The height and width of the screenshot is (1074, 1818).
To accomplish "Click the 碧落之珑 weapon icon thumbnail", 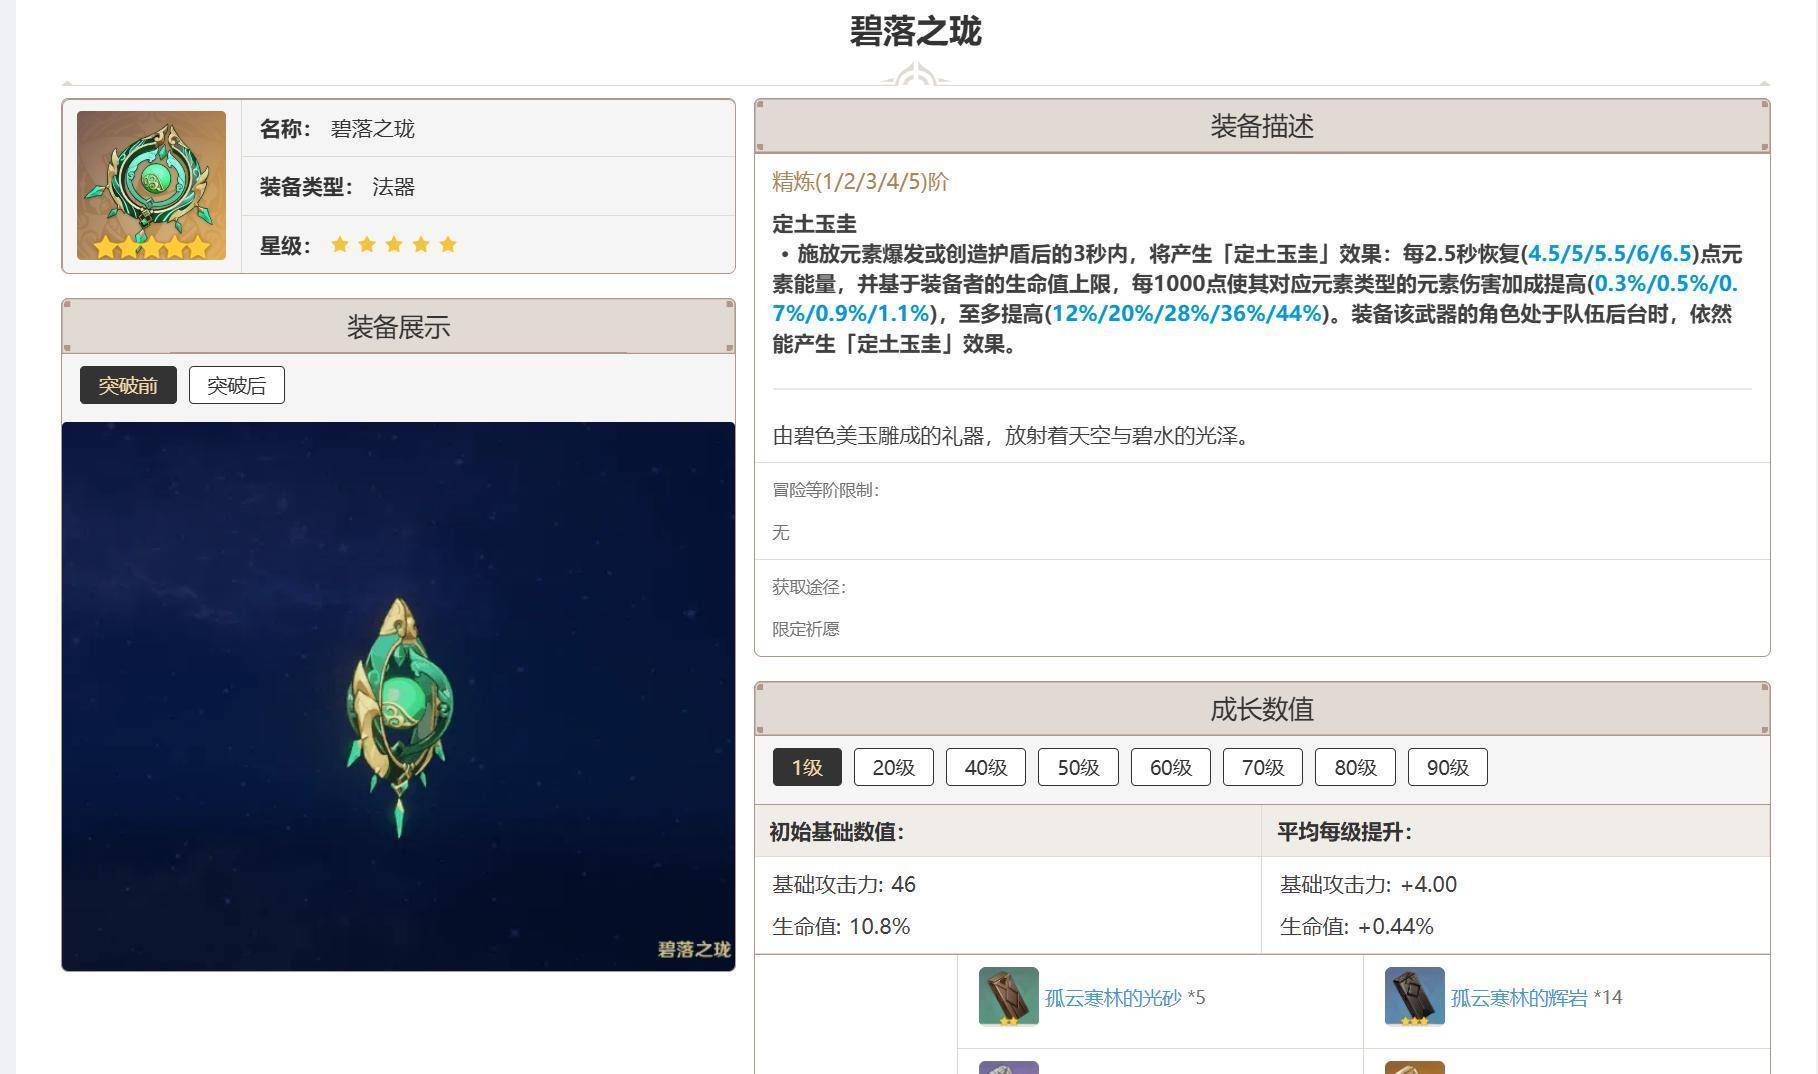I will pyautogui.click(x=151, y=185).
